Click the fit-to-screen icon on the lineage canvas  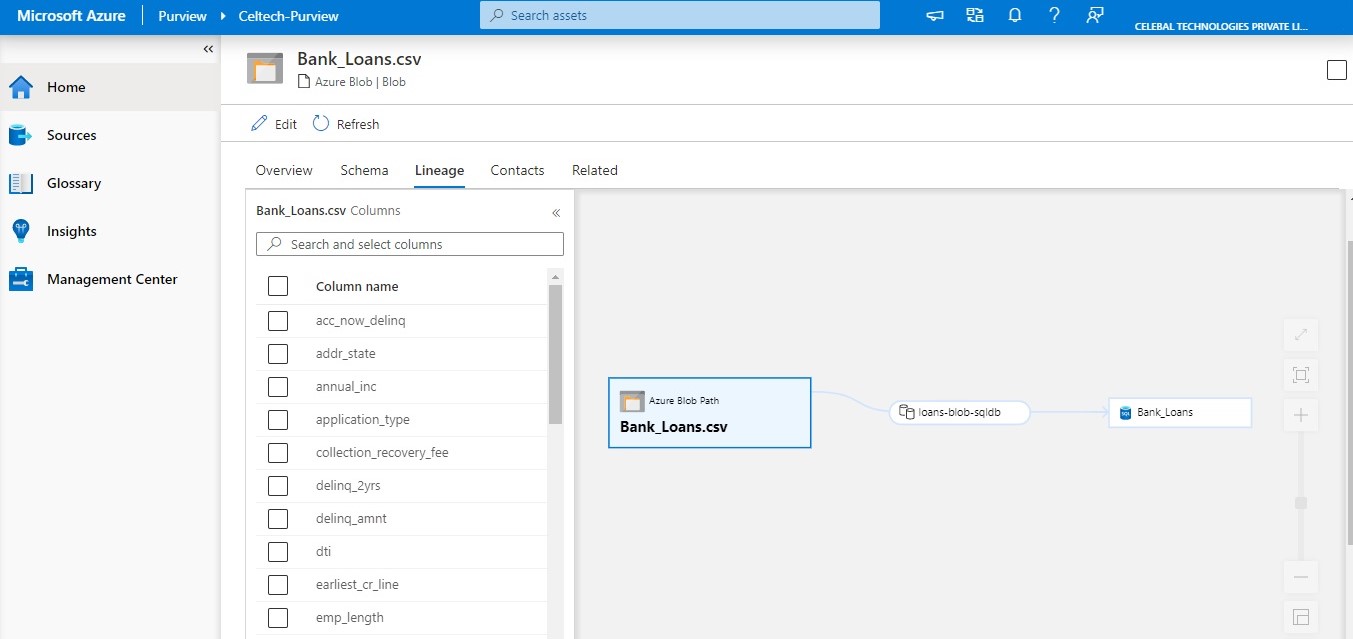tap(1300, 374)
